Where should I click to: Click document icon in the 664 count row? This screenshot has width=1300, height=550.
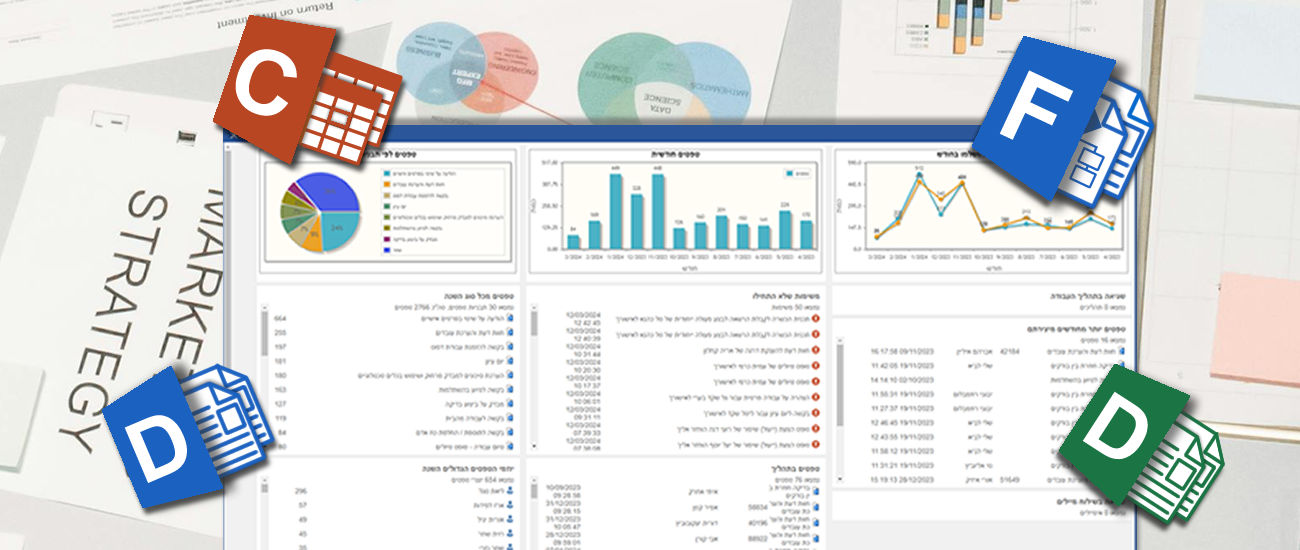(x=510, y=318)
